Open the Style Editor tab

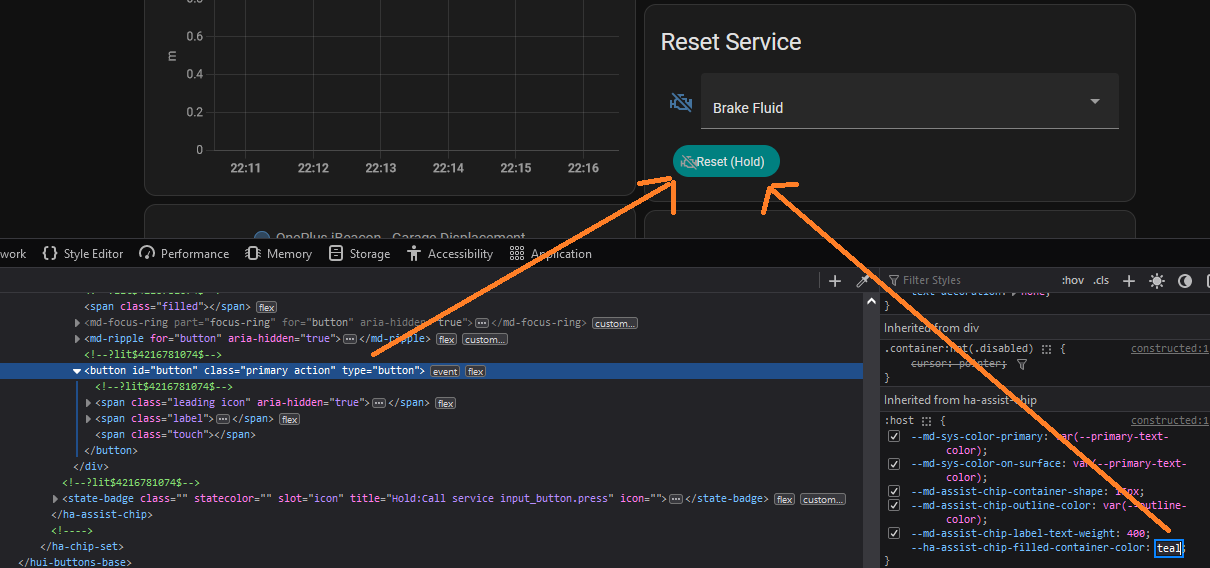[x=83, y=254]
